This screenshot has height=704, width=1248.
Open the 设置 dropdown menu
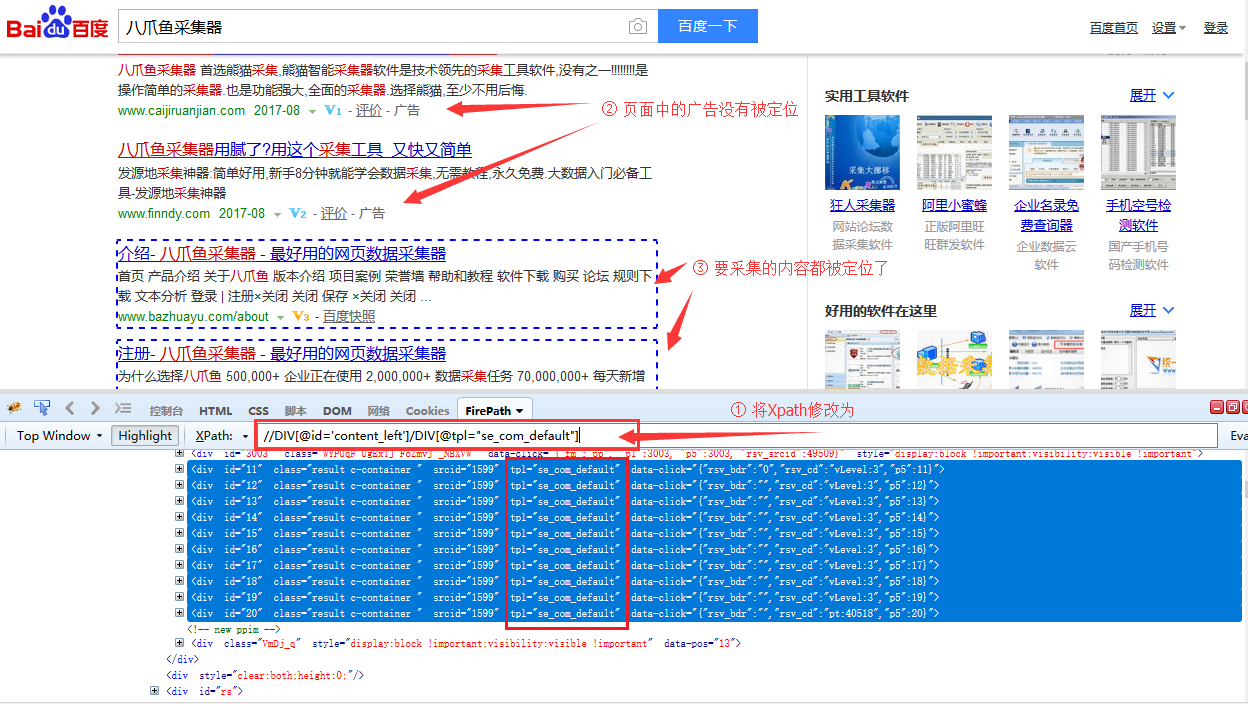(1168, 28)
